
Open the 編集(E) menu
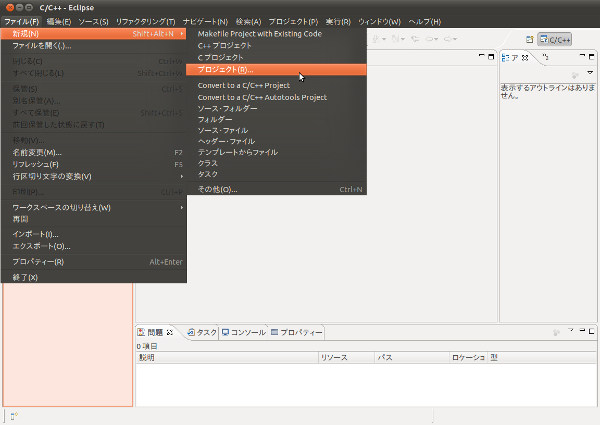(x=59, y=22)
